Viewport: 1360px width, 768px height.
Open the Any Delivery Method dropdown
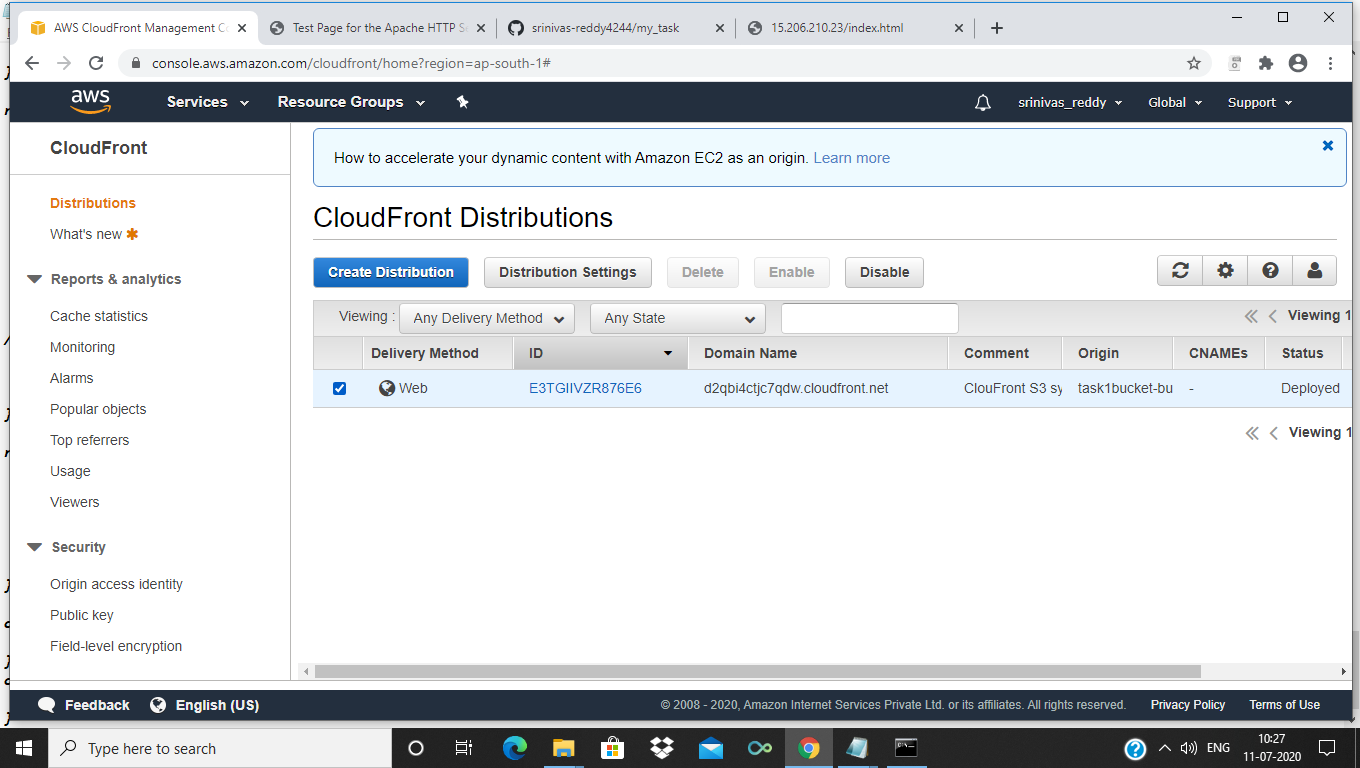487,318
